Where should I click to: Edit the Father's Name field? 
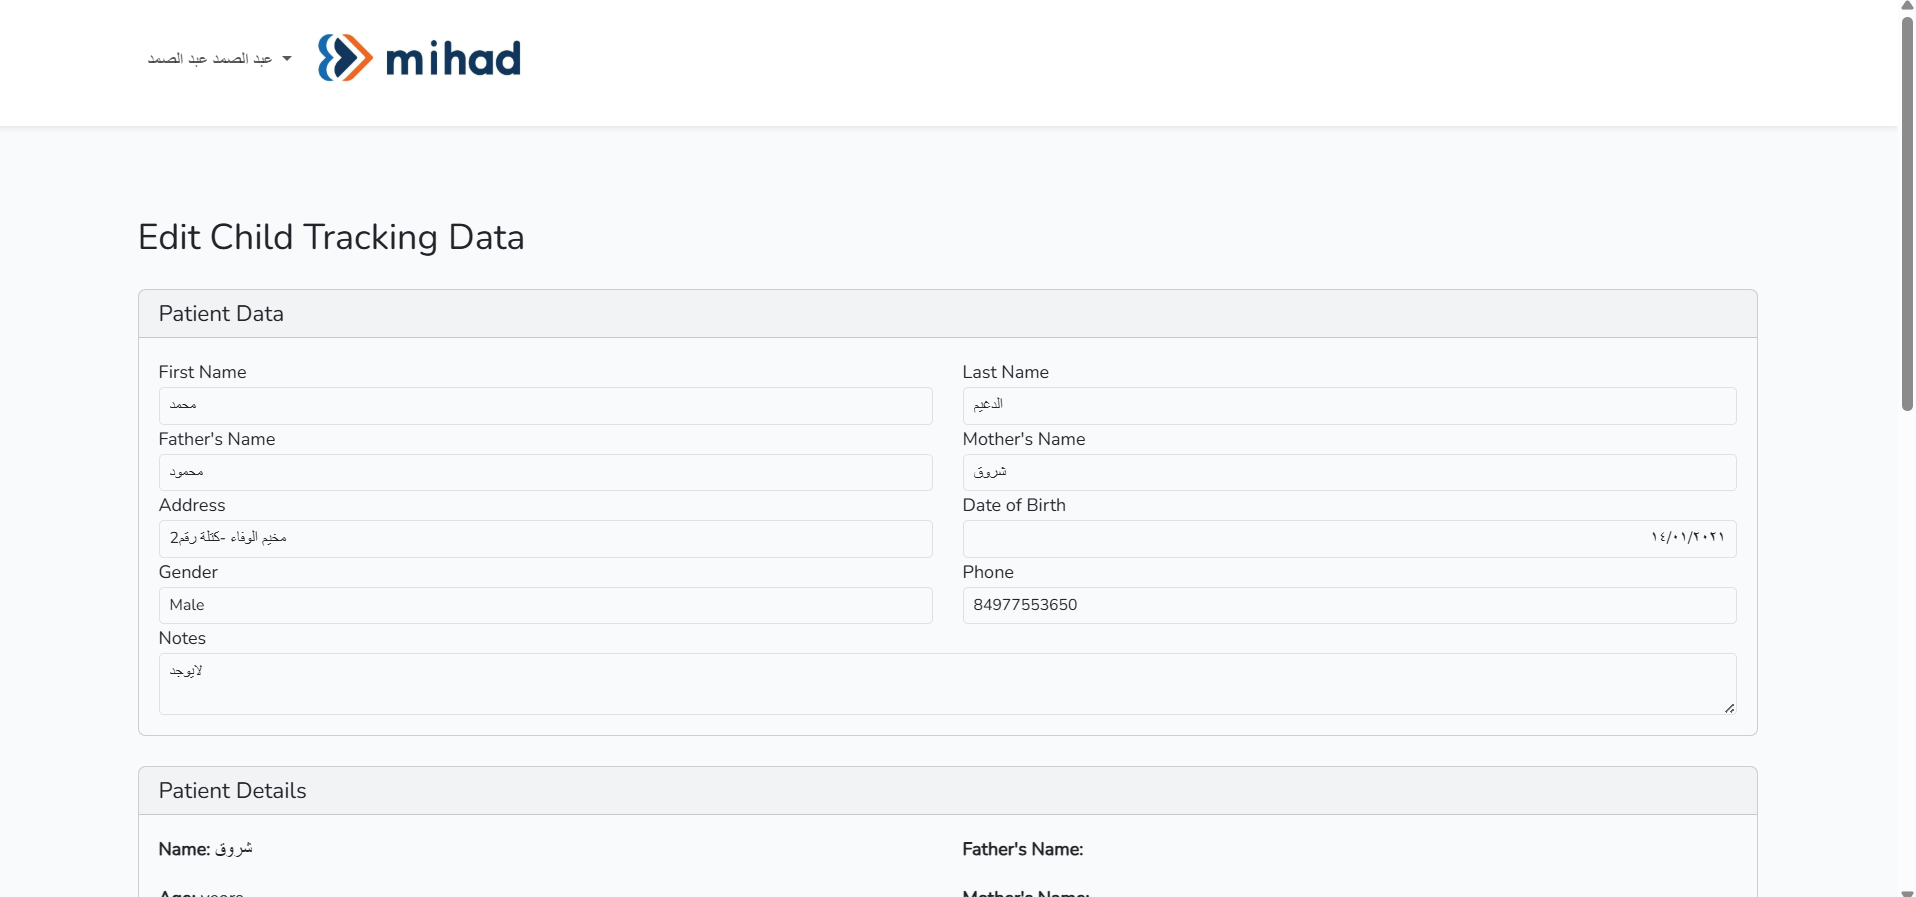point(545,472)
